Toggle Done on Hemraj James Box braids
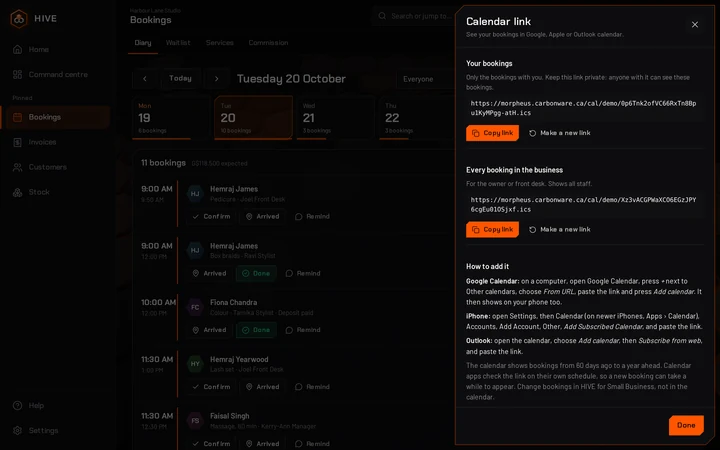The height and width of the screenshot is (450, 720). click(257, 273)
